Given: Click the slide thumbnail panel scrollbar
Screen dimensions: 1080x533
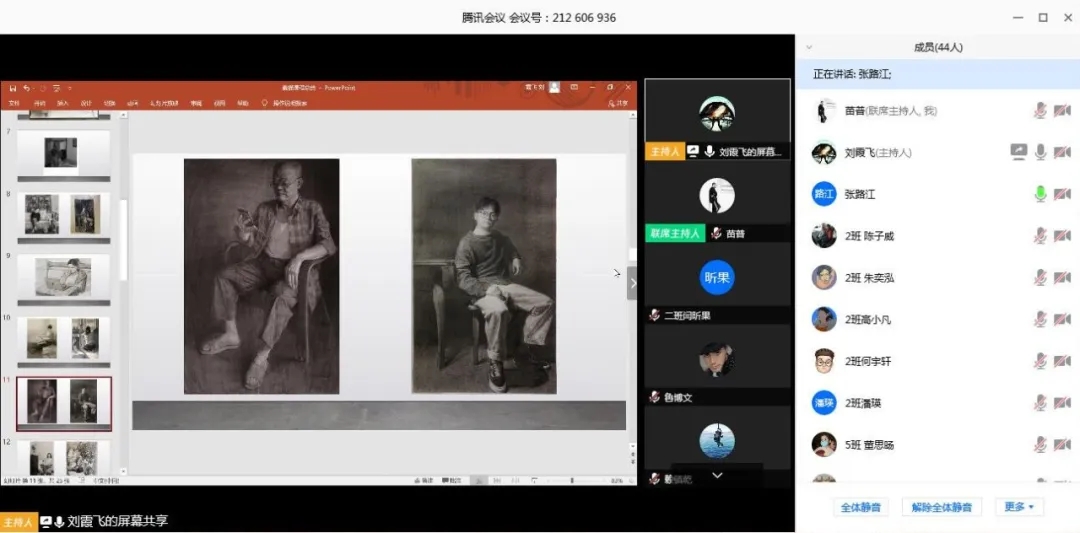Looking at the screenshot, I should point(123,241).
